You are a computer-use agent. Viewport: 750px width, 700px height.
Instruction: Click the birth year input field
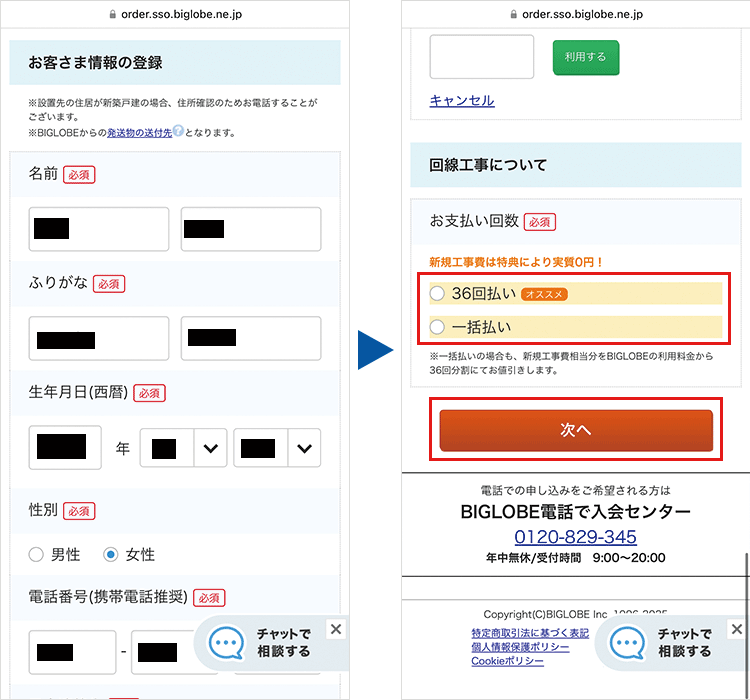(65, 447)
